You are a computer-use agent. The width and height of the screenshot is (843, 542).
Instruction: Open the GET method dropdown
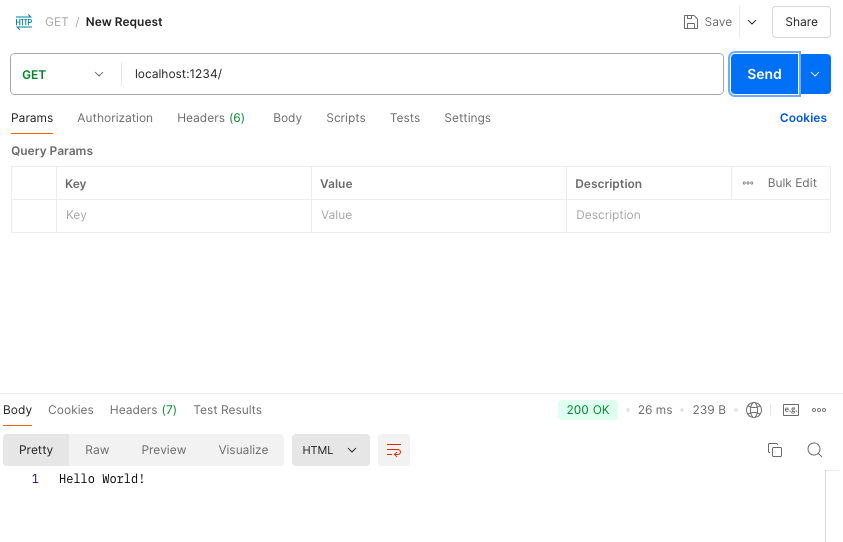click(x=63, y=74)
